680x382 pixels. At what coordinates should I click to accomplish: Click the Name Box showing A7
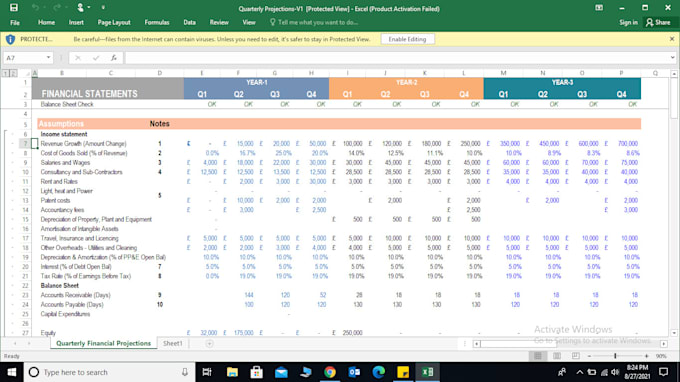point(24,58)
